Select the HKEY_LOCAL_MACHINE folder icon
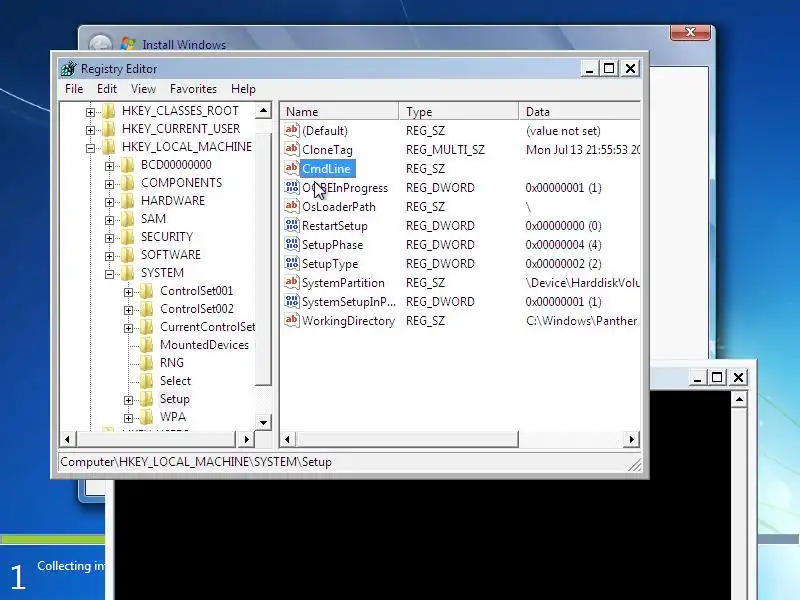Image resolution: width=800 pixels, height=600 pixels. tap(109, 147)
